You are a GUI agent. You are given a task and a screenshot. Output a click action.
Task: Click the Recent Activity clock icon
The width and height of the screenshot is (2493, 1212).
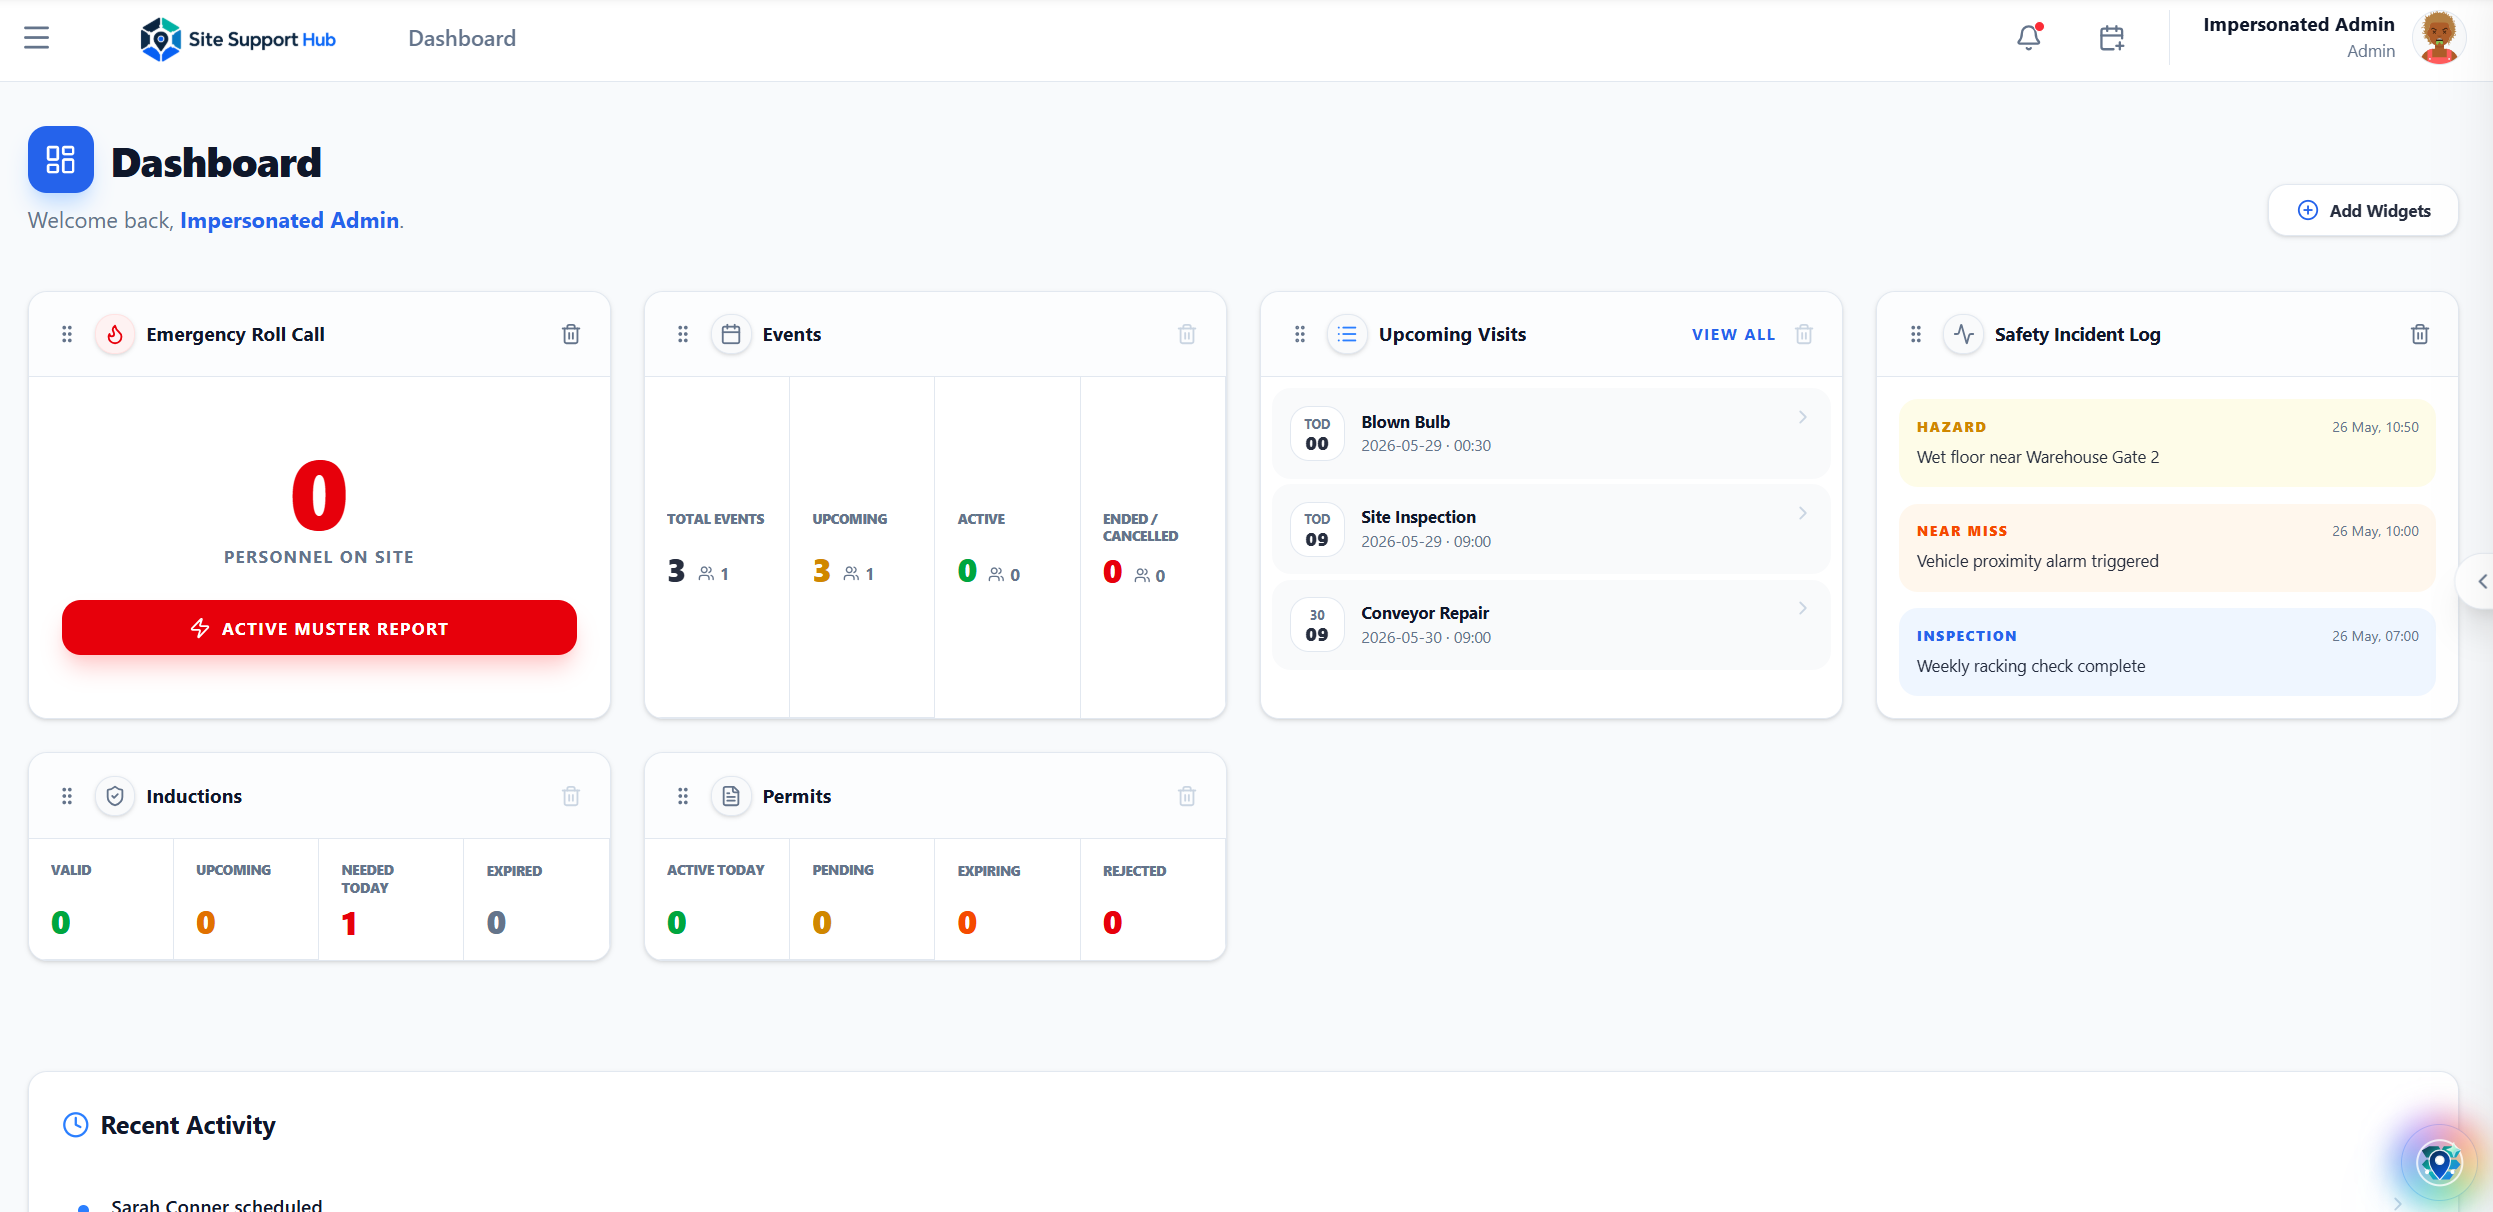click(76, 1125)
